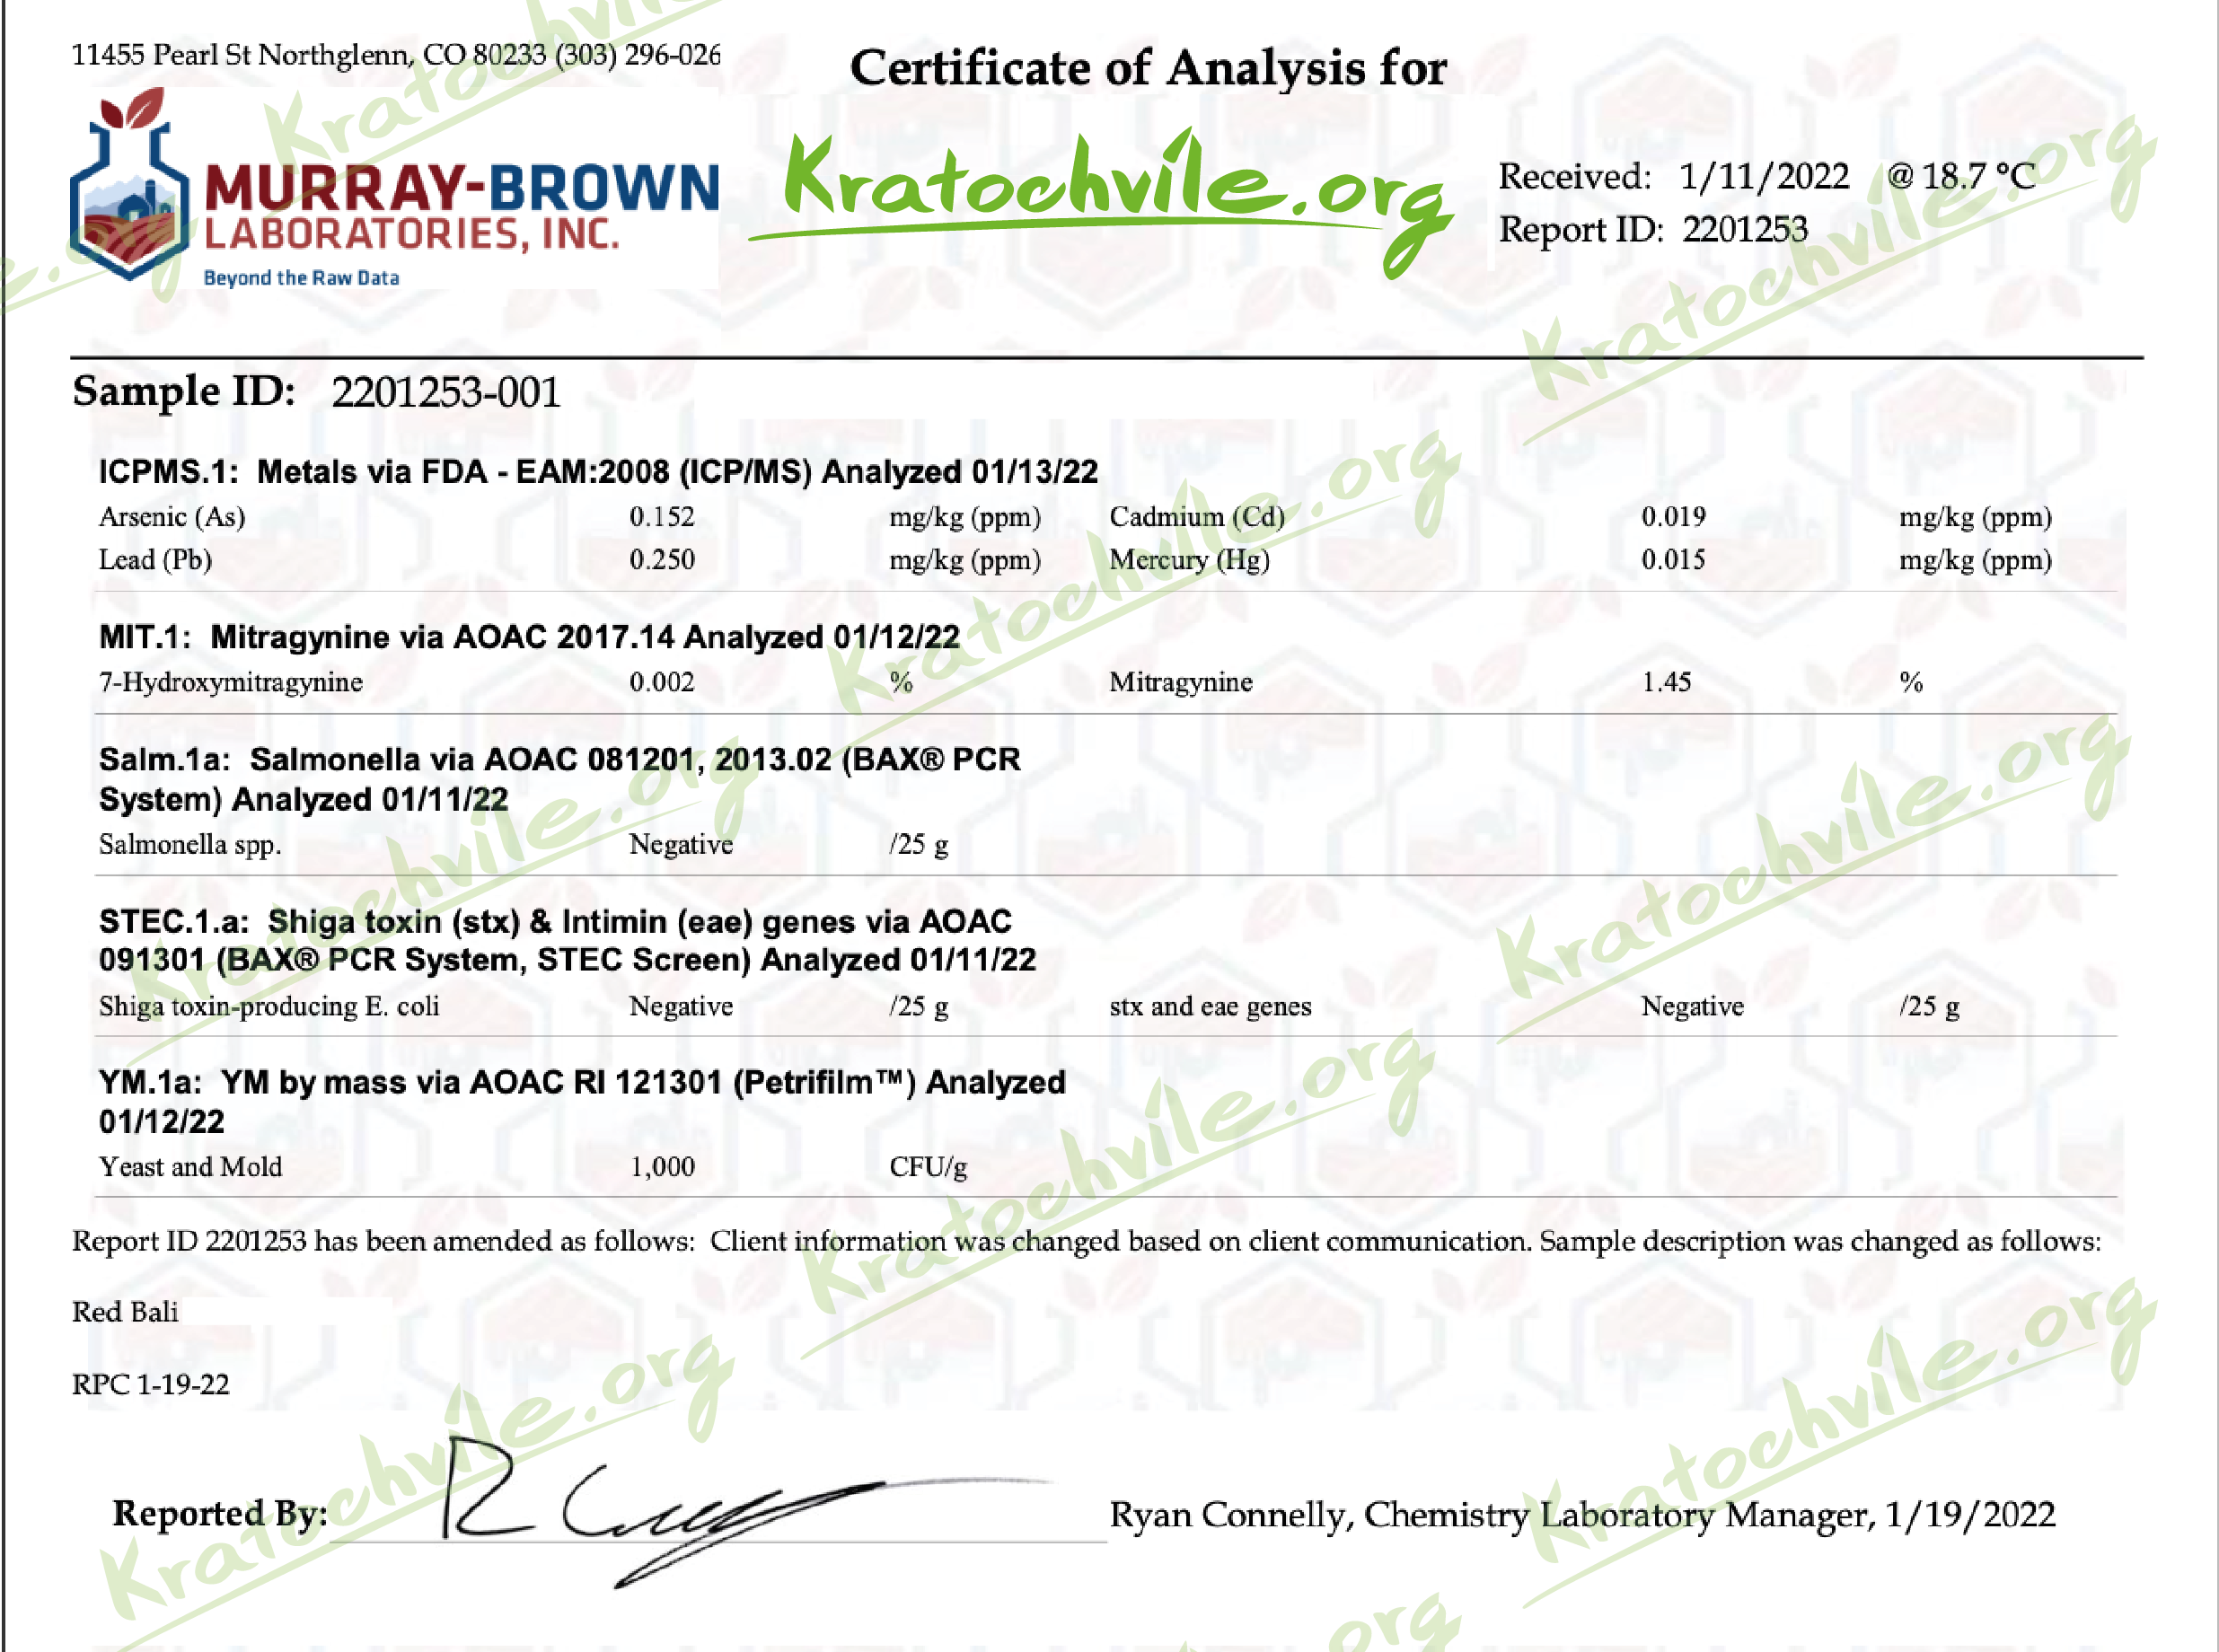Click the Report ID value '2201253' under Received

point(1744,230)
